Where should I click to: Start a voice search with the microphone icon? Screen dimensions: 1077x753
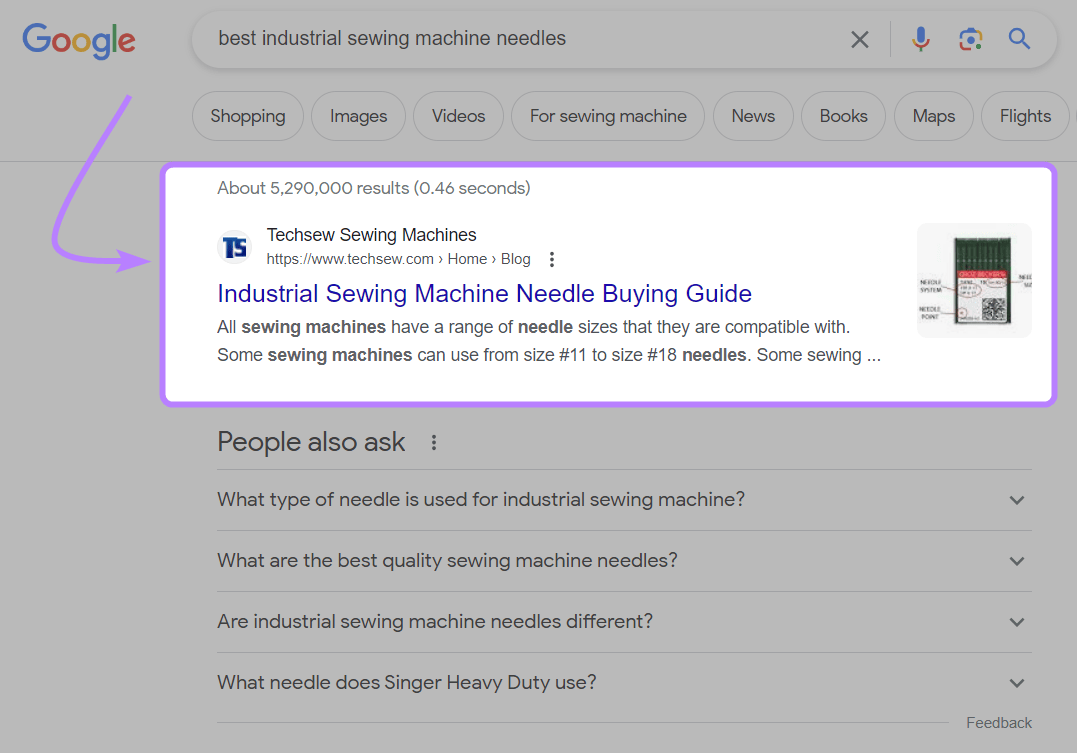920,39
